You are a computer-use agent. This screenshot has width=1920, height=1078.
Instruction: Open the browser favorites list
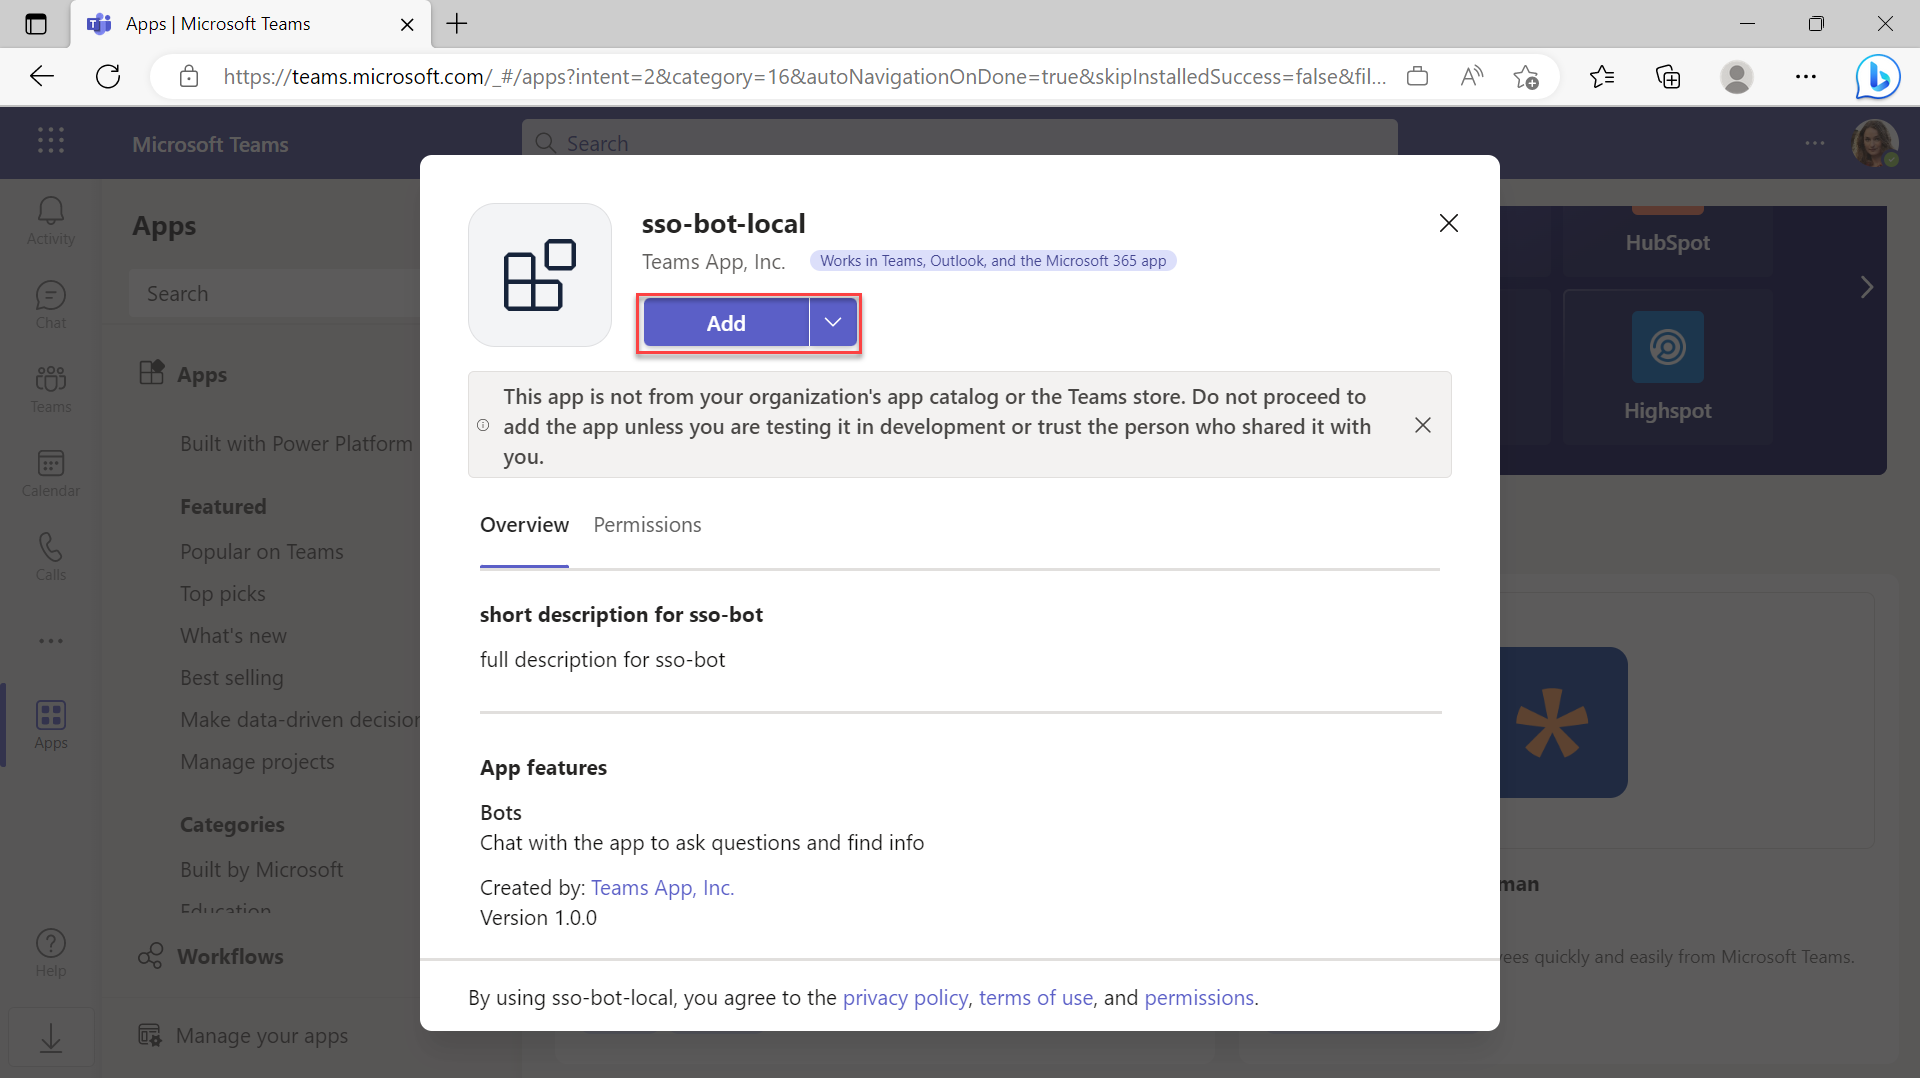pos(1601,76)
